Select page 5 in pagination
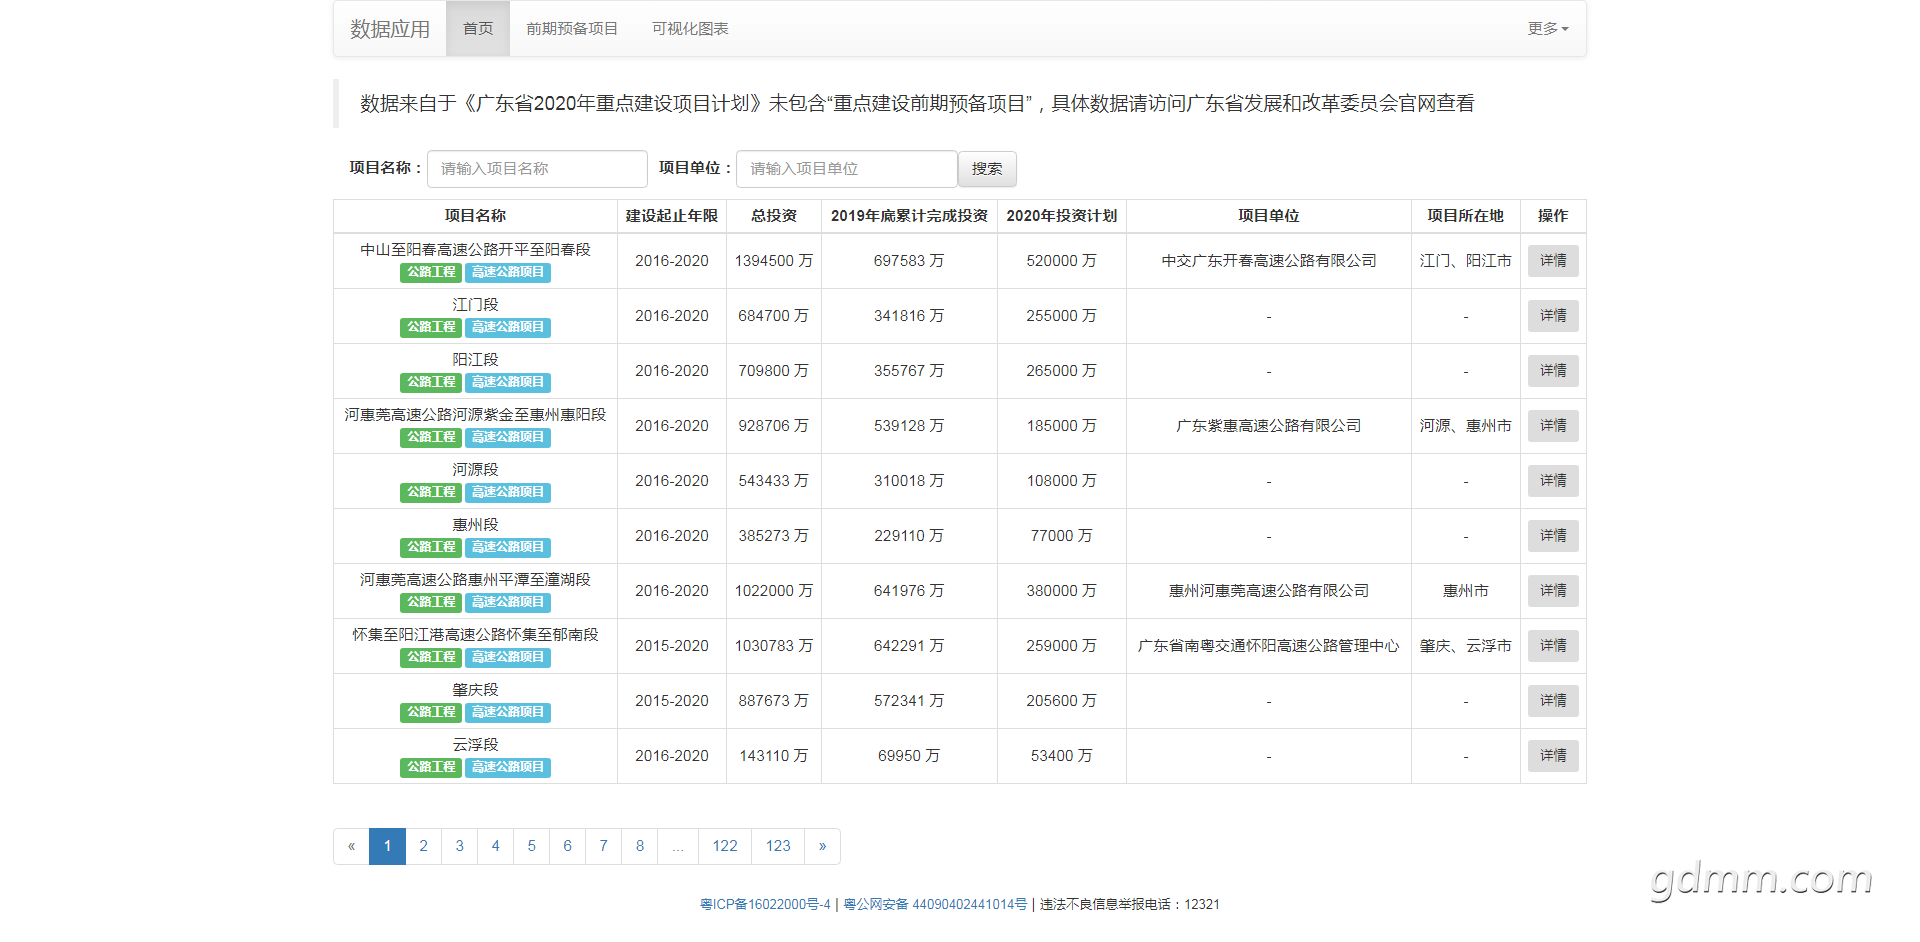This screenshot has width=1920, height=942. (531, 846)
